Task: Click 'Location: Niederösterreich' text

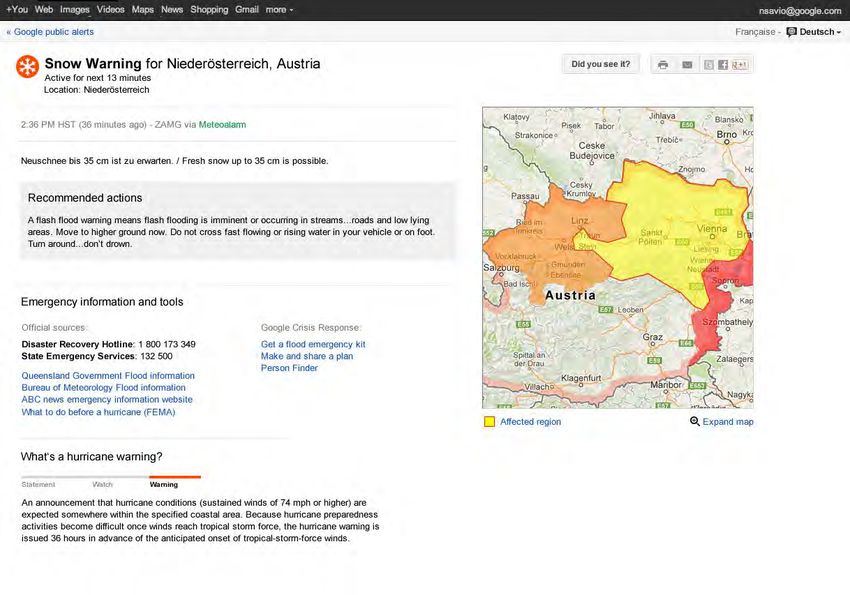Action: [x=96, y=90]
